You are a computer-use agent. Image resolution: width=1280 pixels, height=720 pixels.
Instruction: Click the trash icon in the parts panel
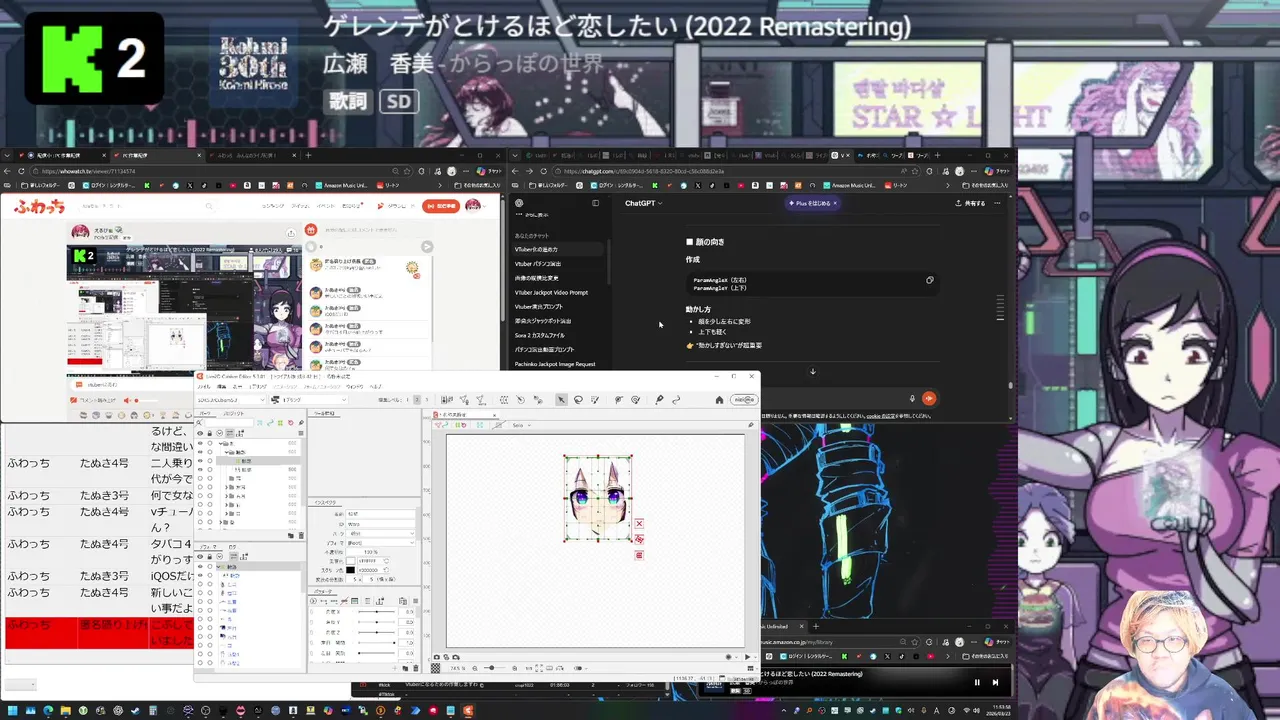301,535
